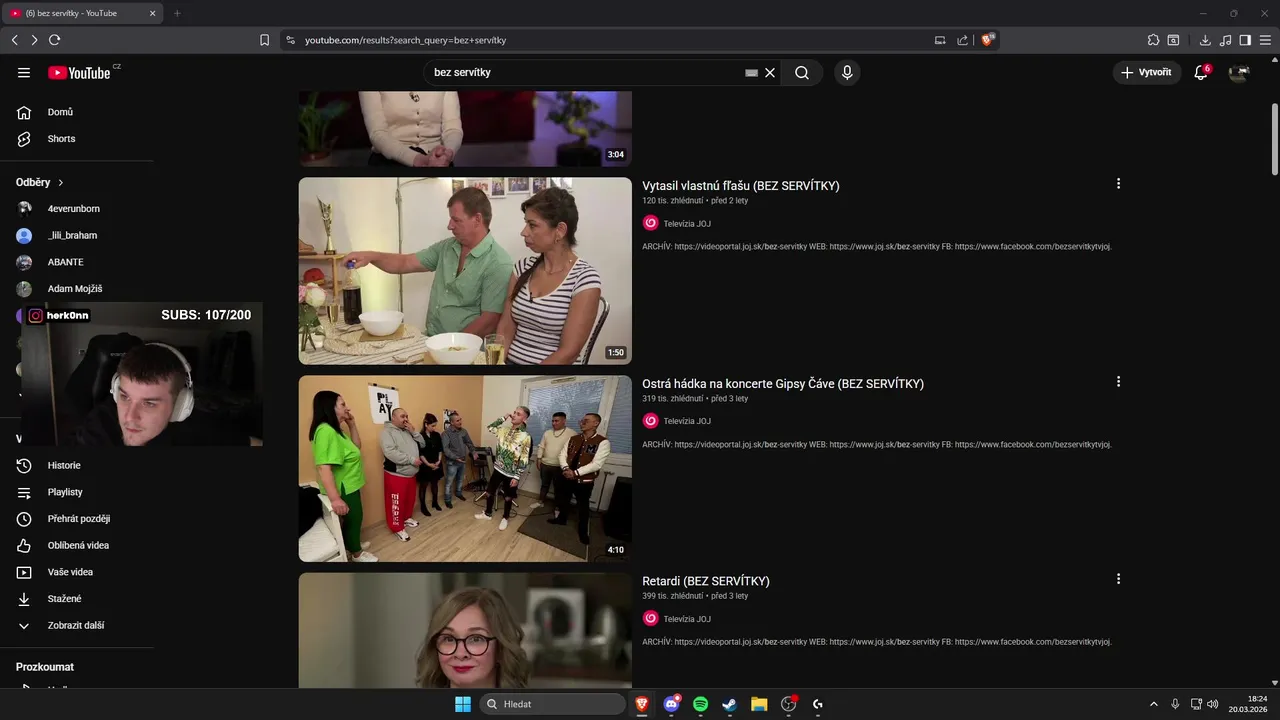The height and width of the screenshot is (720, 1280).
Task: Click the page vertical scrollbar
Action: 1274,139
